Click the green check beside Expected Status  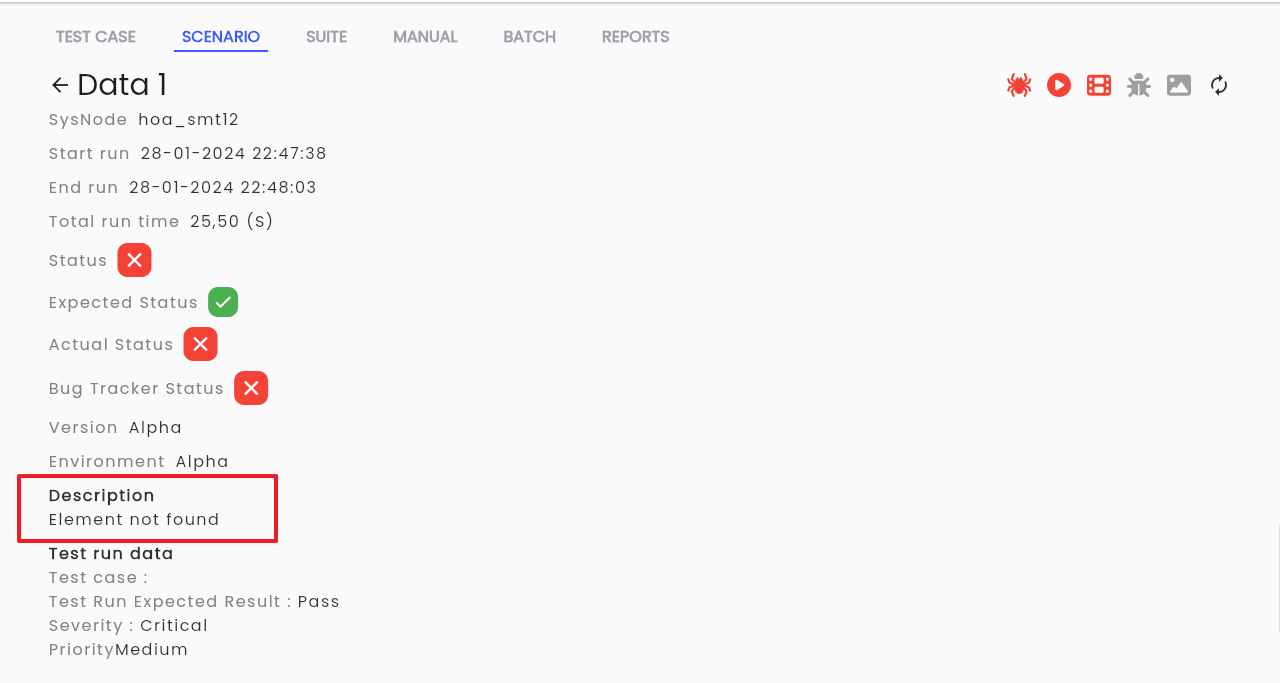coord(223,302)
